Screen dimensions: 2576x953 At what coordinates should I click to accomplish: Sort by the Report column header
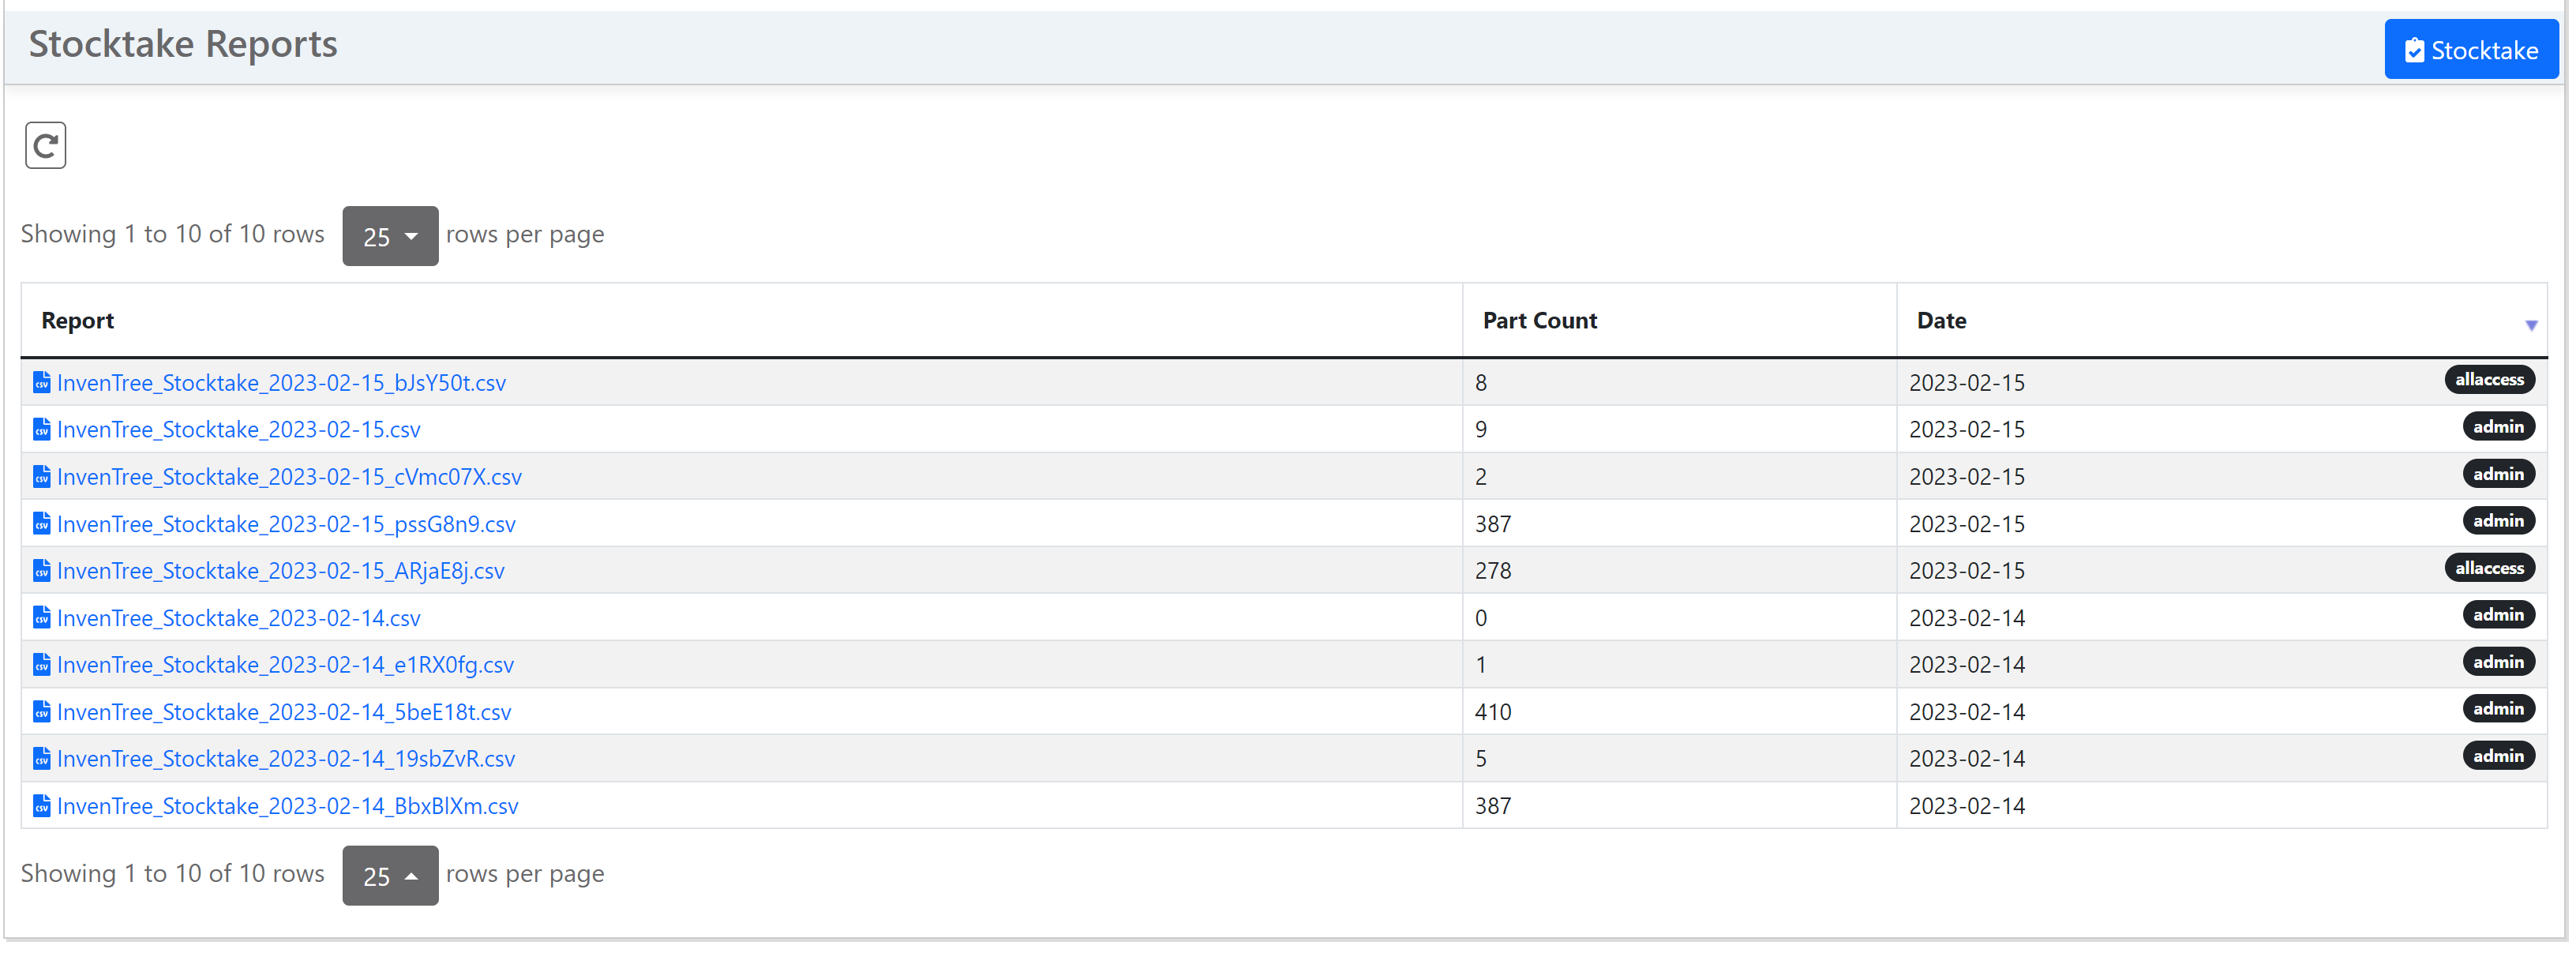(78, 321)
